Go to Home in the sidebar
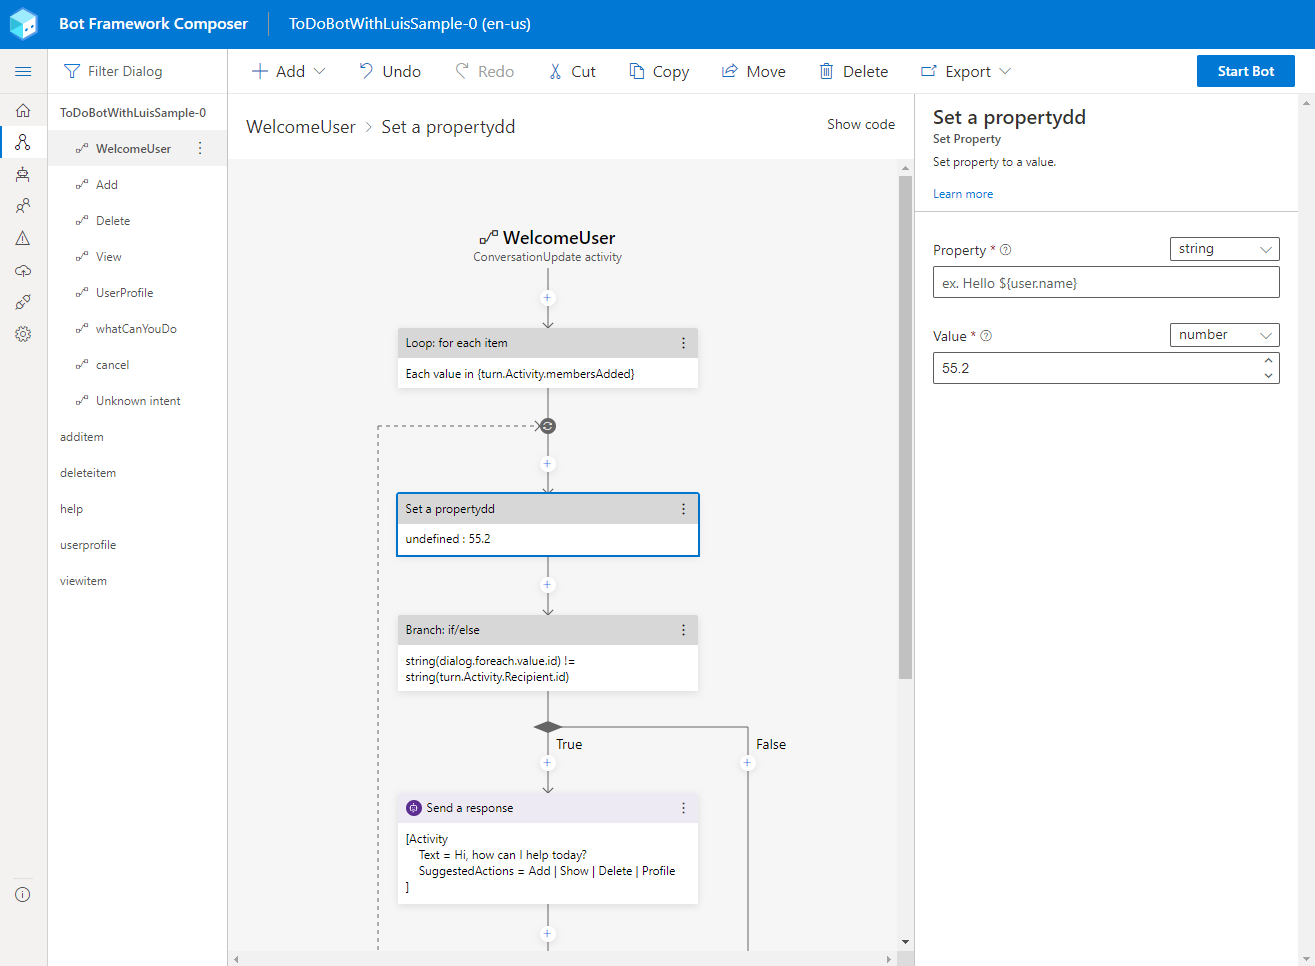 23,110
